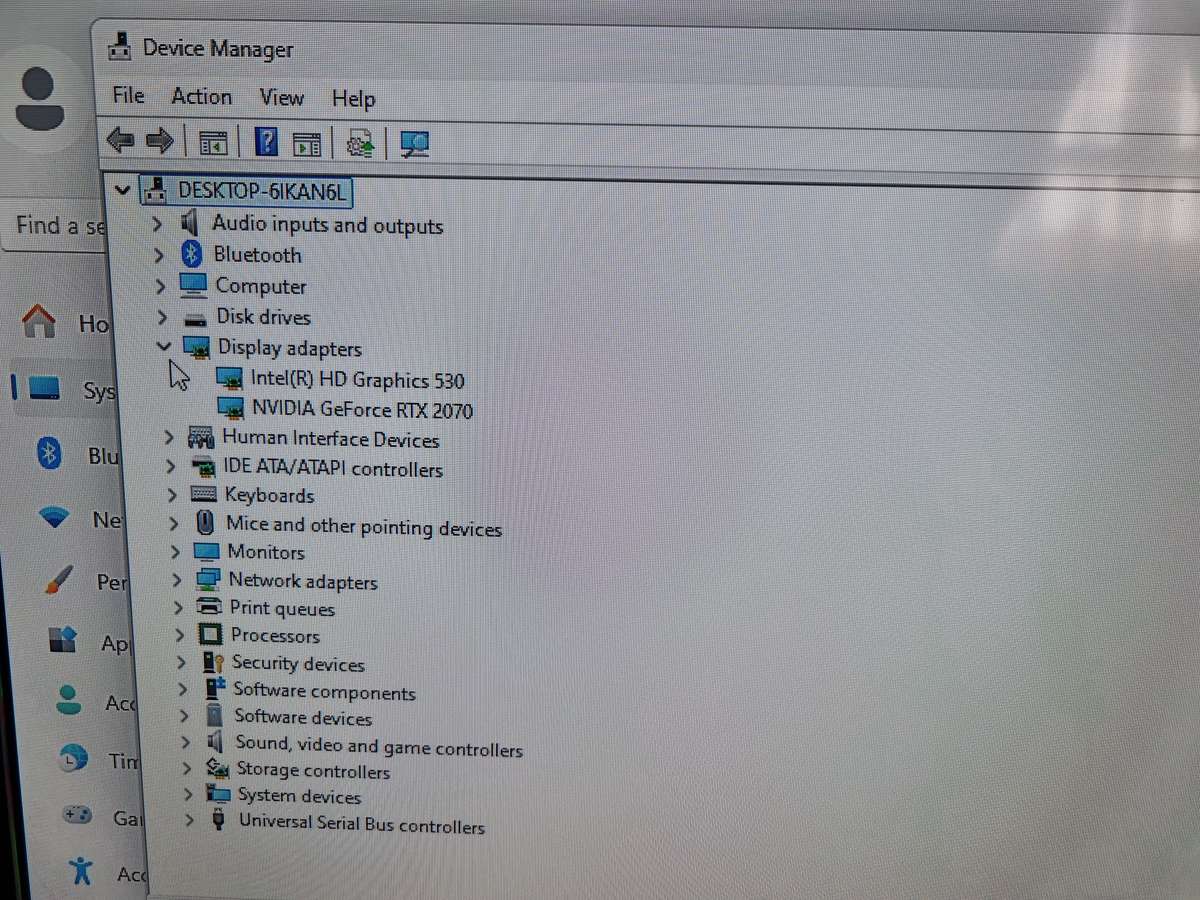1200x900 pixels.
Task: Click the Update device driver toolbar icon
Action: (360, 144)
